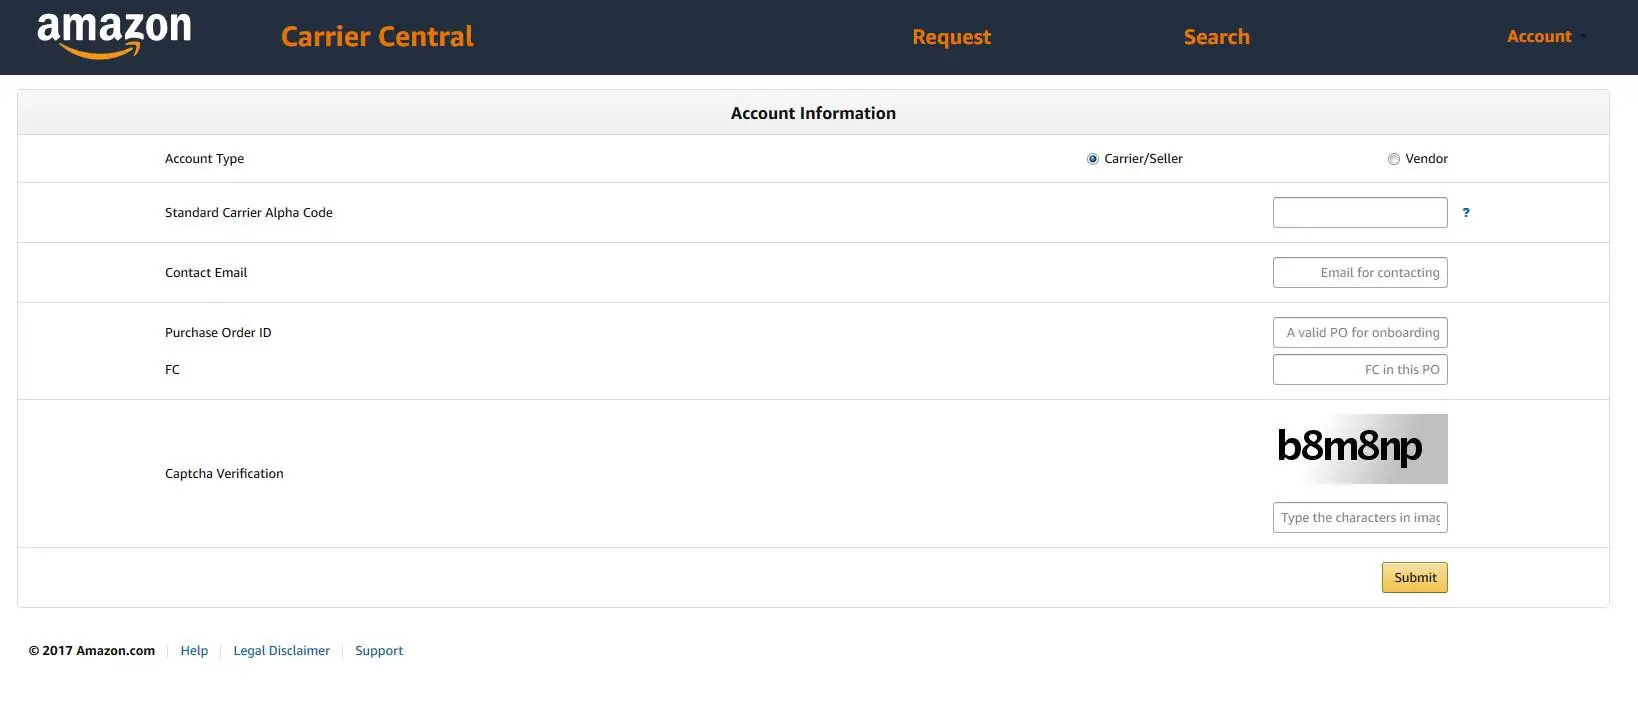Screen dimensions: 1638x707
Task: Click the b8m8np captcha image
Action: point(1360,449)
